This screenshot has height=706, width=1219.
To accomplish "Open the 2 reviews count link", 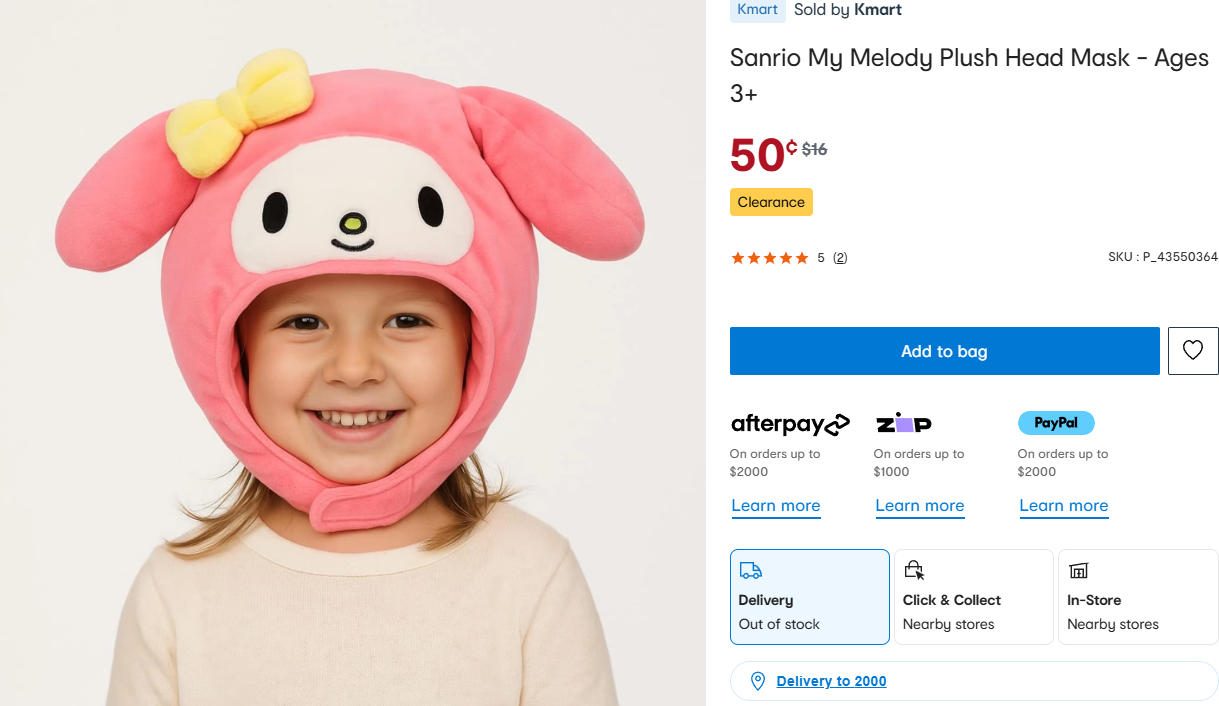I will point(840,258).
